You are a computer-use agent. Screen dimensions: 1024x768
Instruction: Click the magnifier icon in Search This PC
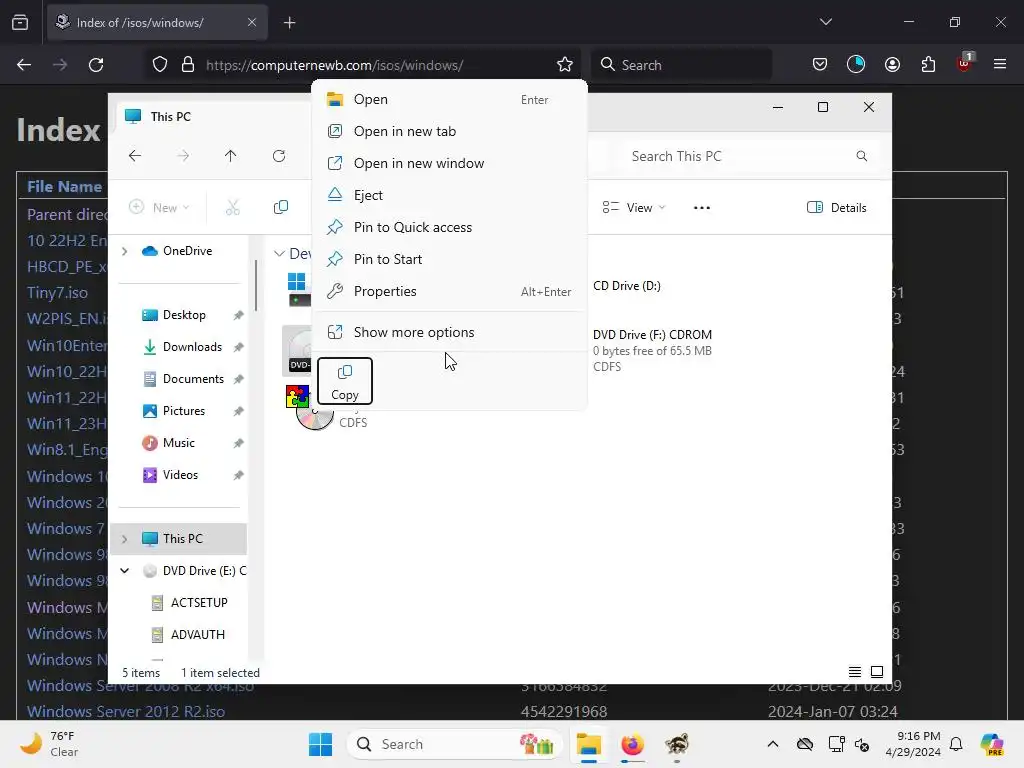click(862, 156)
